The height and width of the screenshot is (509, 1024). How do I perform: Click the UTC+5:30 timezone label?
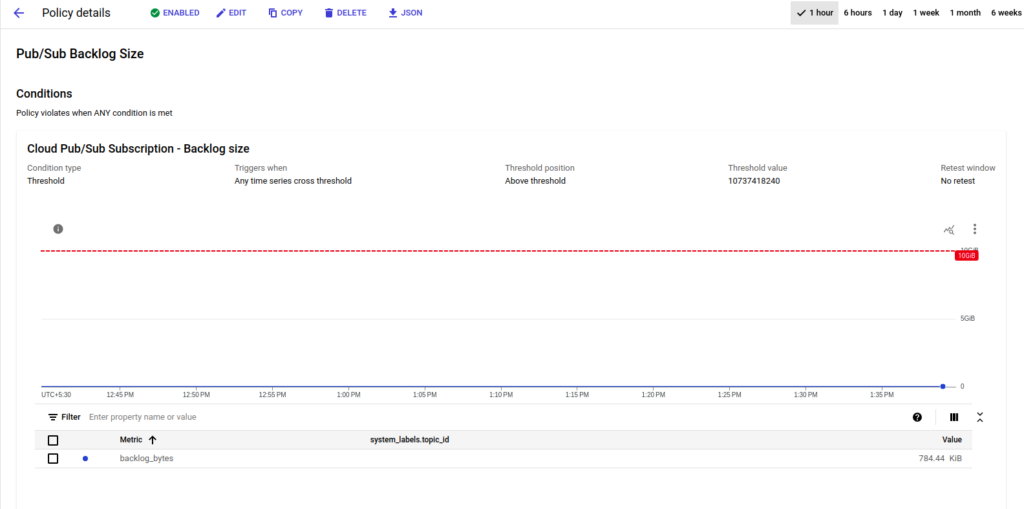click(x=56, y=395)
